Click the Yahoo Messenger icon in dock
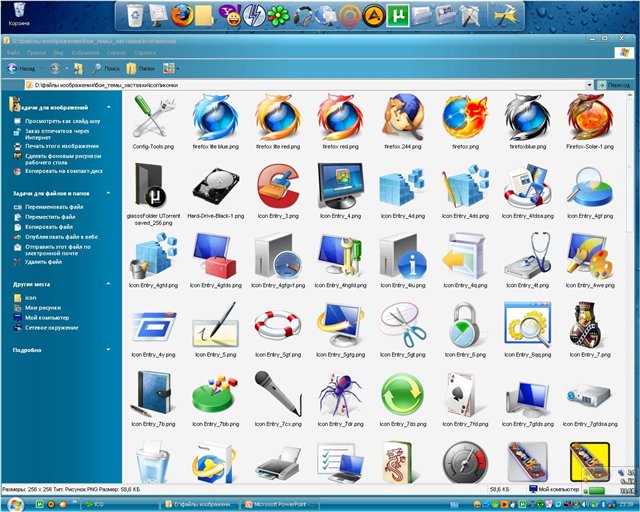The image size is (640, 512). pyautogui.click(x=230, y=16)
